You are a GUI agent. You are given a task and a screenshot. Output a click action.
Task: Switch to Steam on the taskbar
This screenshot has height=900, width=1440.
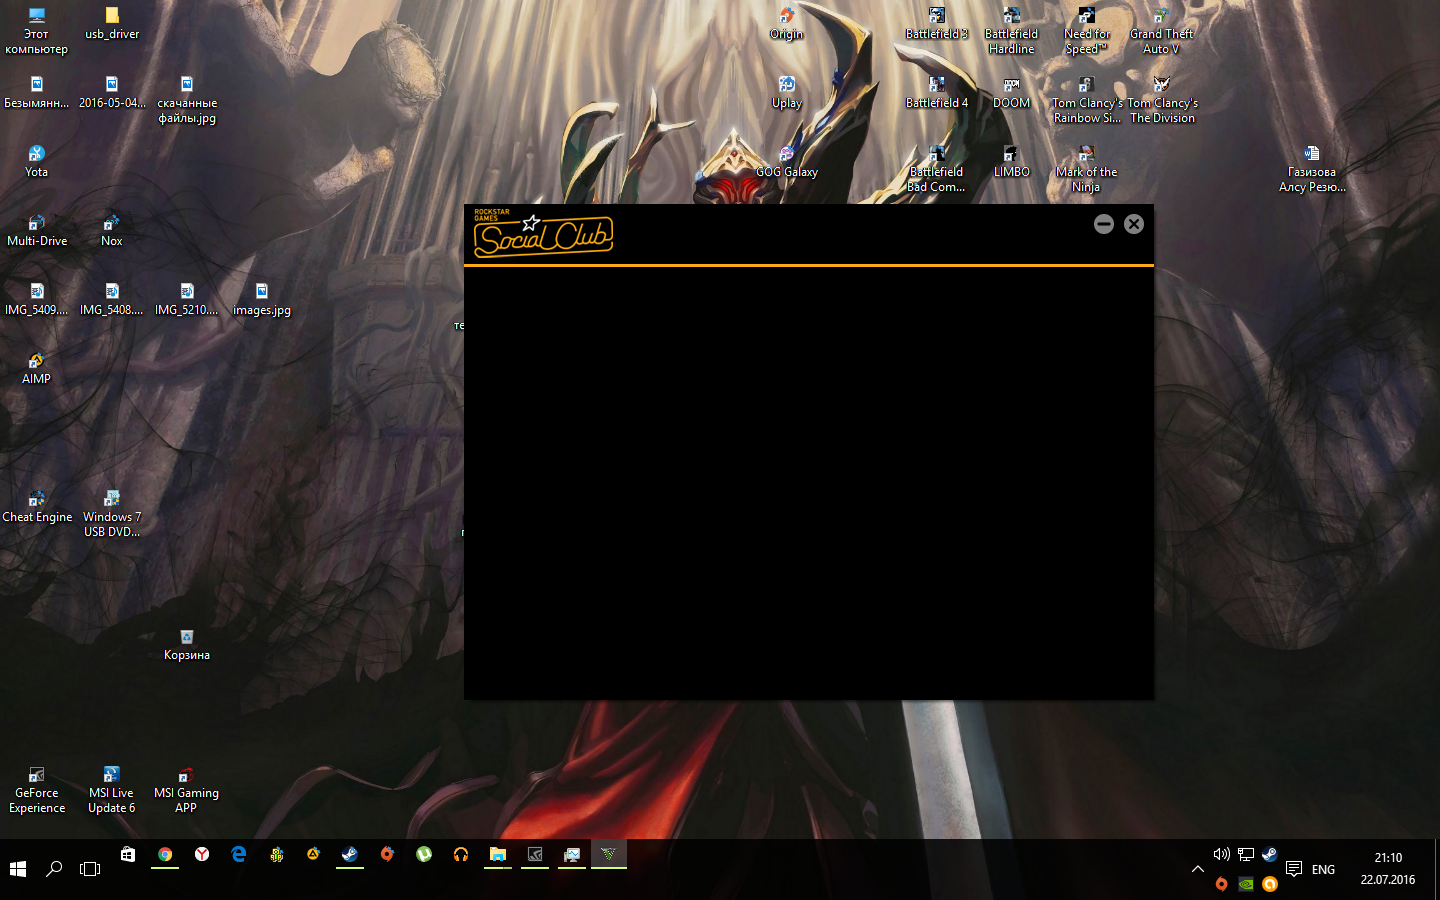click(350, 854)
